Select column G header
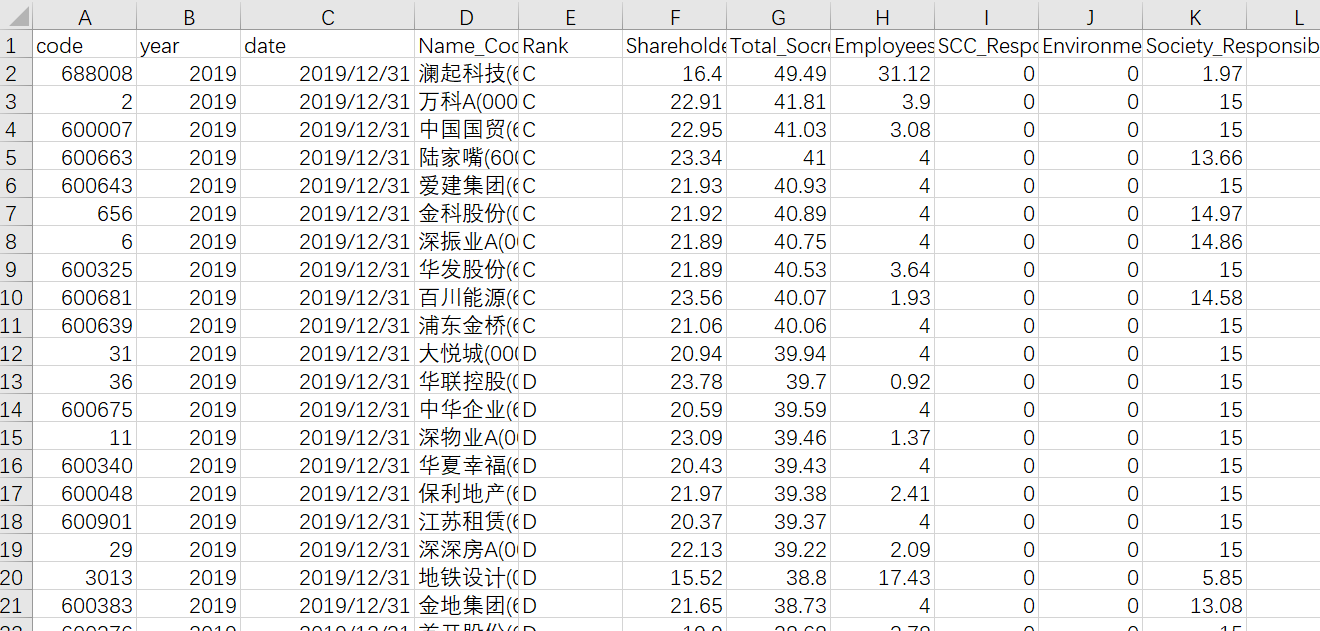This screenshot has width=1320, height=631. (779, 16)
